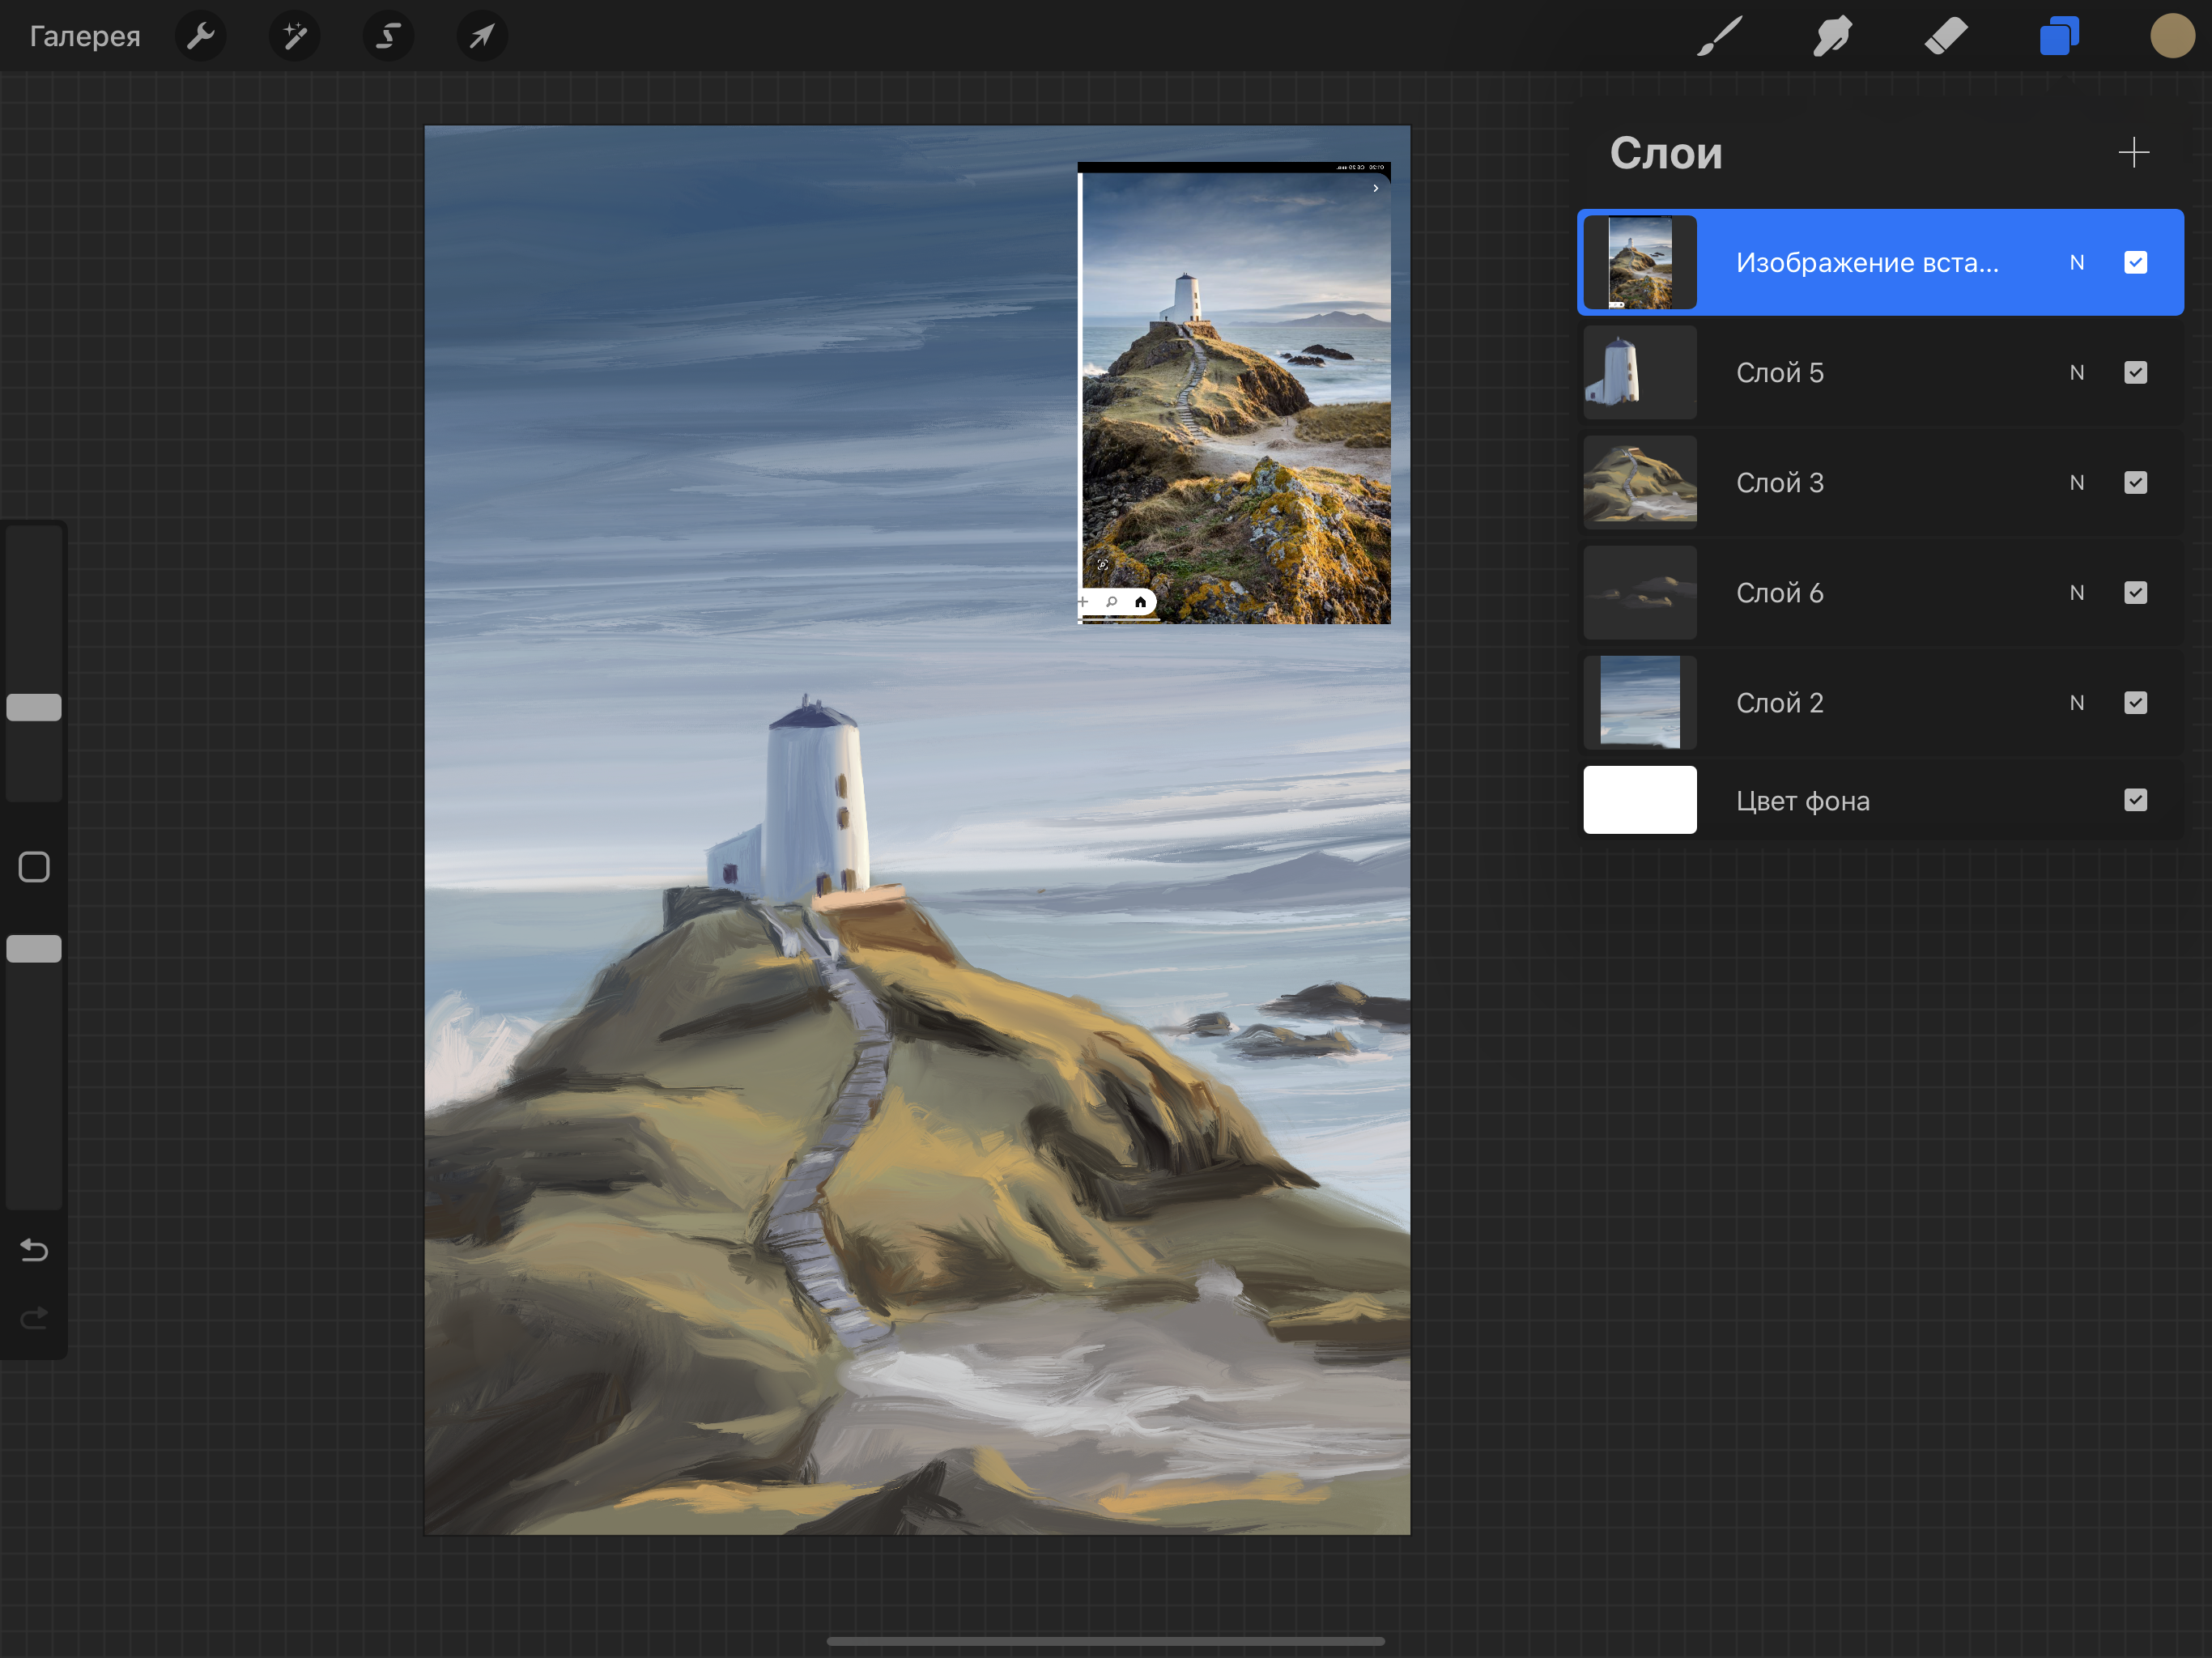Click the Слой 3 layer thumbnail
2212x1658 pixels.
point(1640,483)
